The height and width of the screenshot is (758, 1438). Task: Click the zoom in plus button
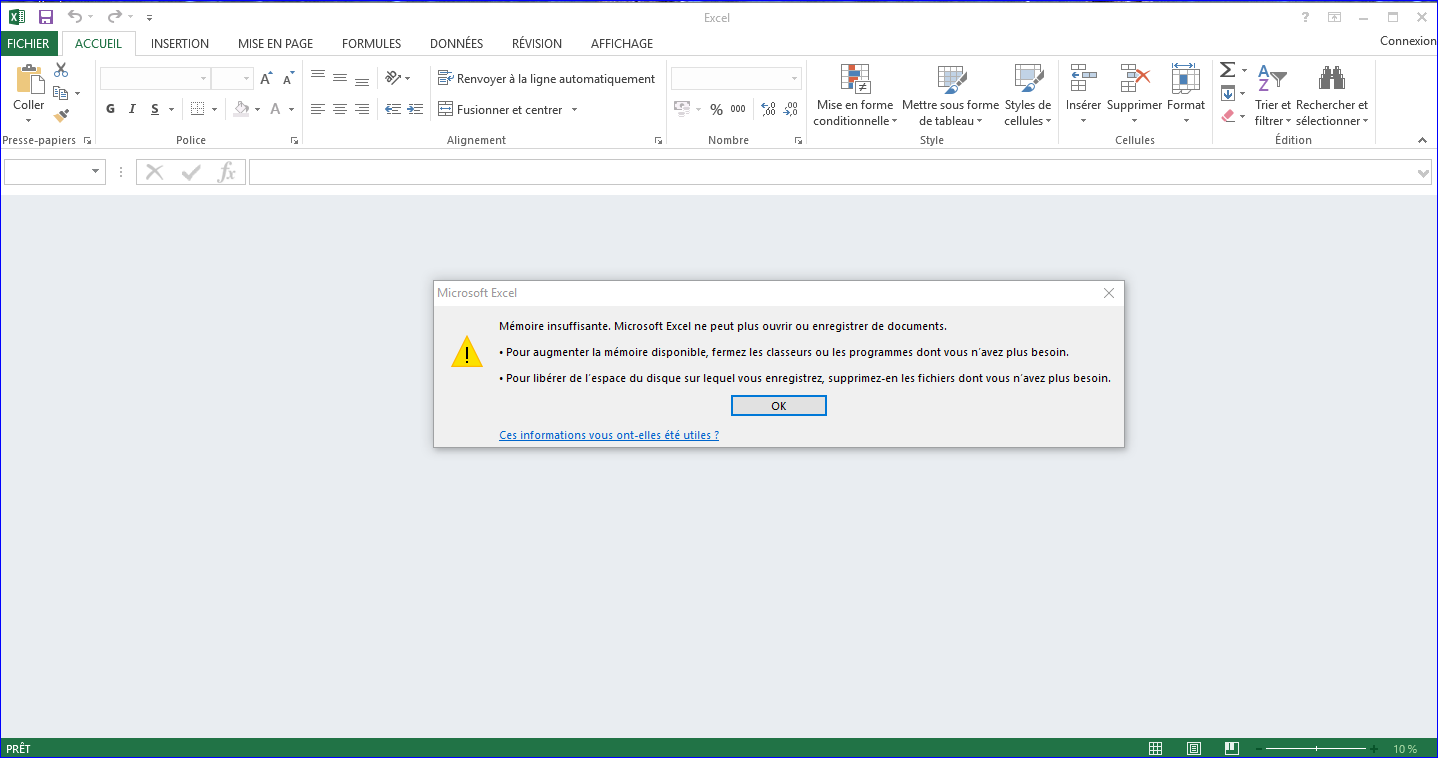coord(1374,749)
